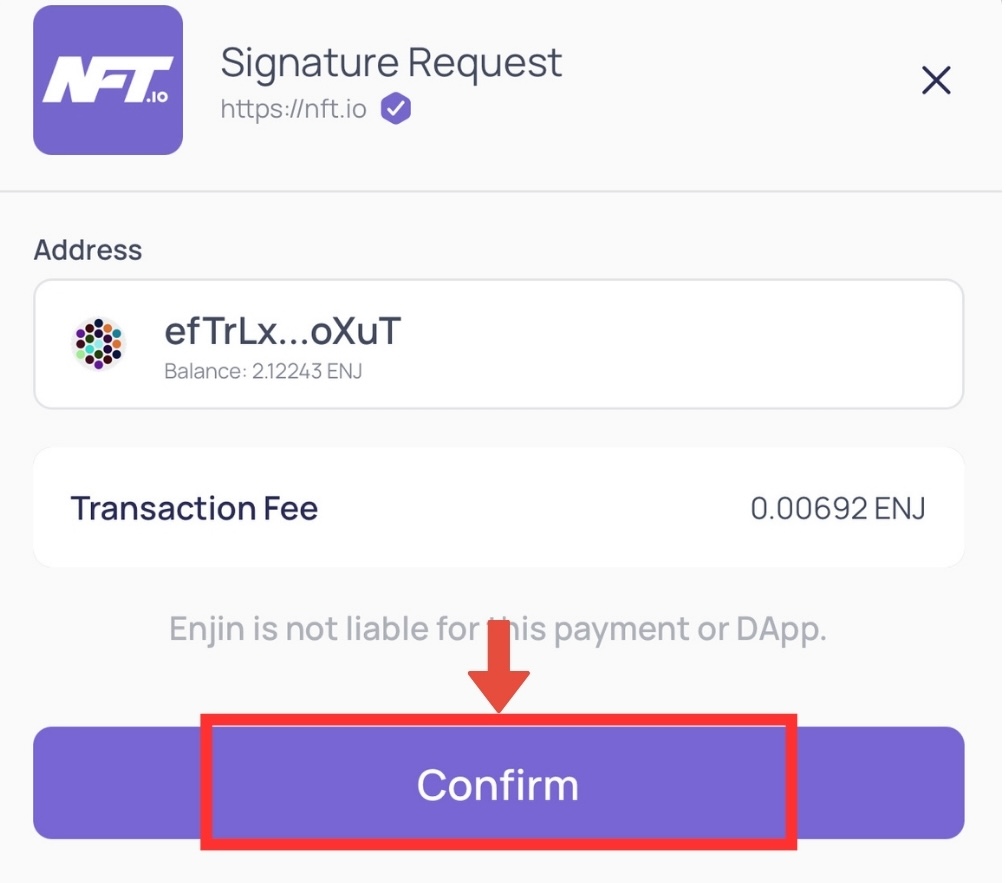Open the https://nft.io link
Viewport: 1006px width, 883px height.
(x=293, y=109)
